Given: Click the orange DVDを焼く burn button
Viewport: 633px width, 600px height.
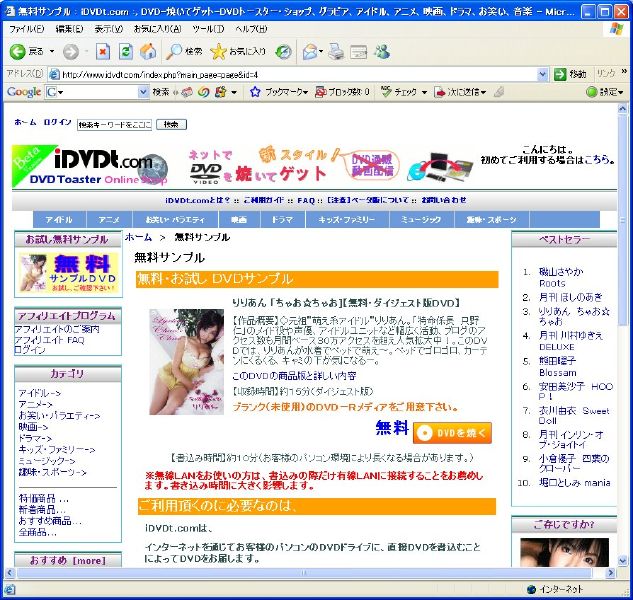Looking at the screenshot, I should pyautogui.click(x=452, y=432).
